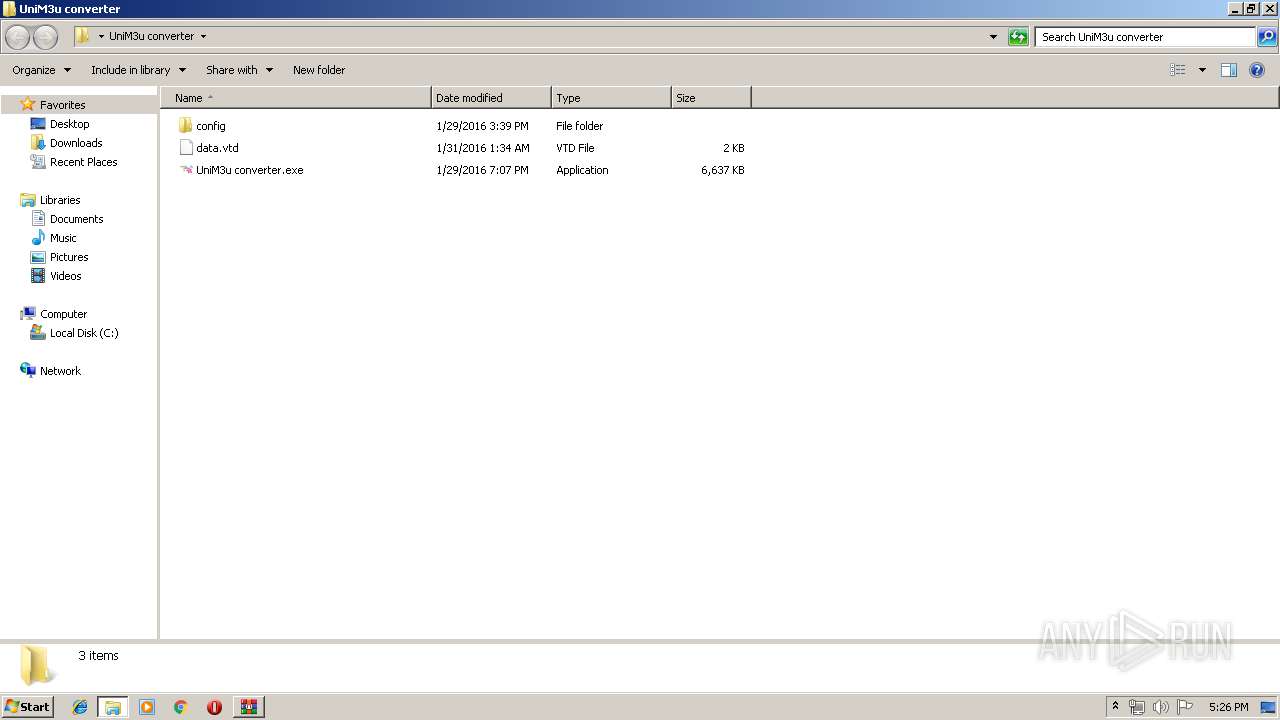Click the Change your view icon
Viewport: 1280px width, 720px height.
(x=1178, y=70)
